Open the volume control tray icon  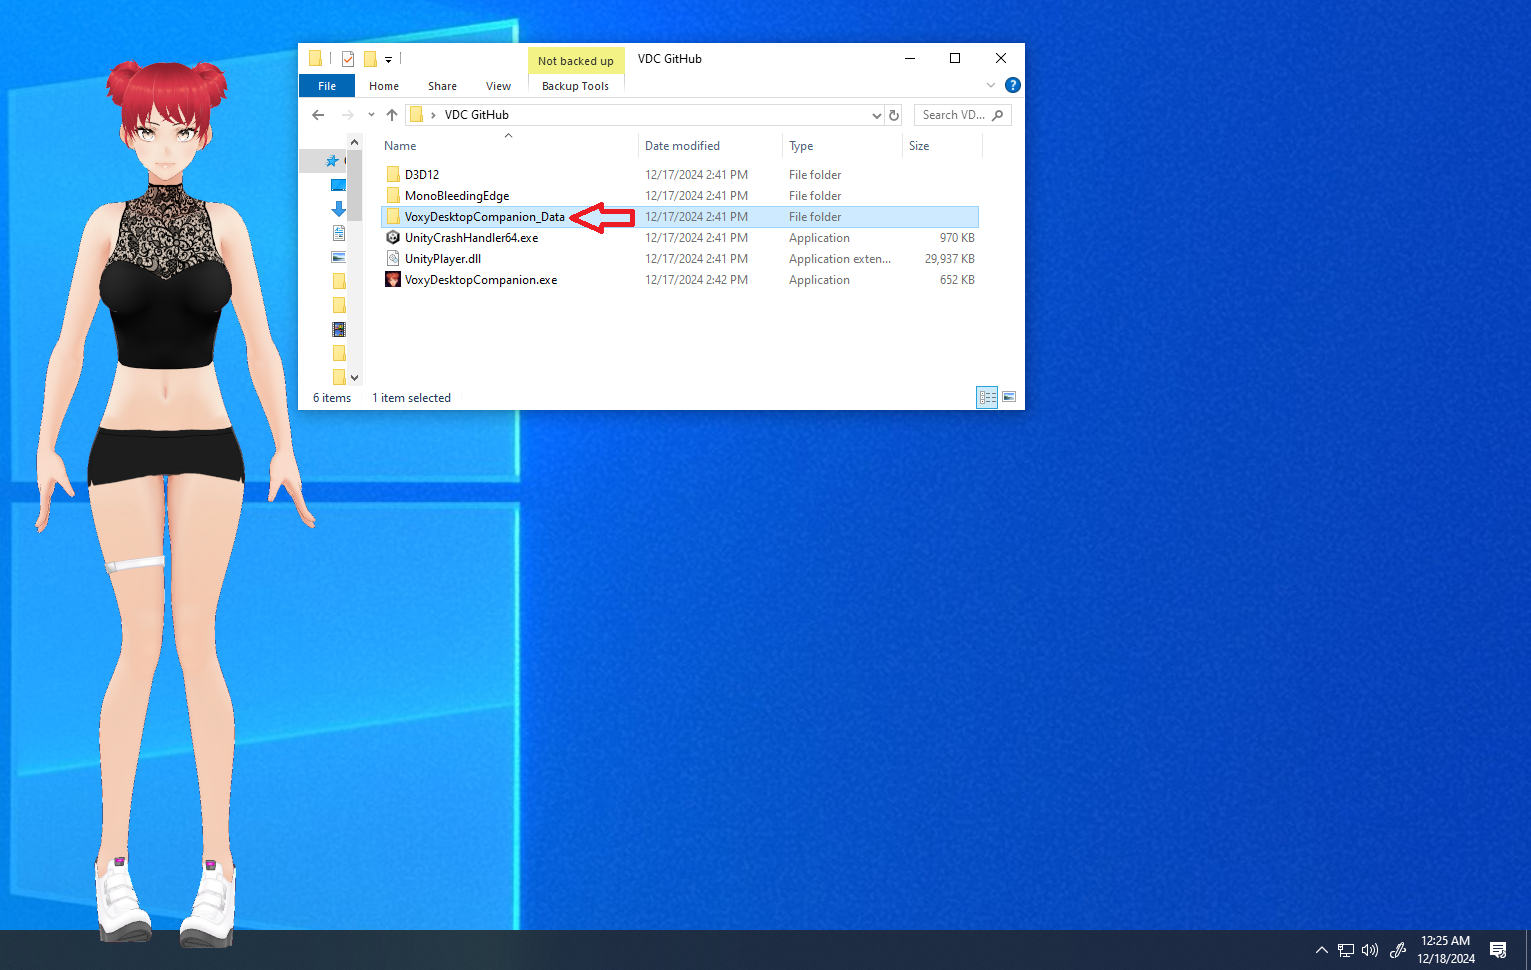coord(1370,950)
